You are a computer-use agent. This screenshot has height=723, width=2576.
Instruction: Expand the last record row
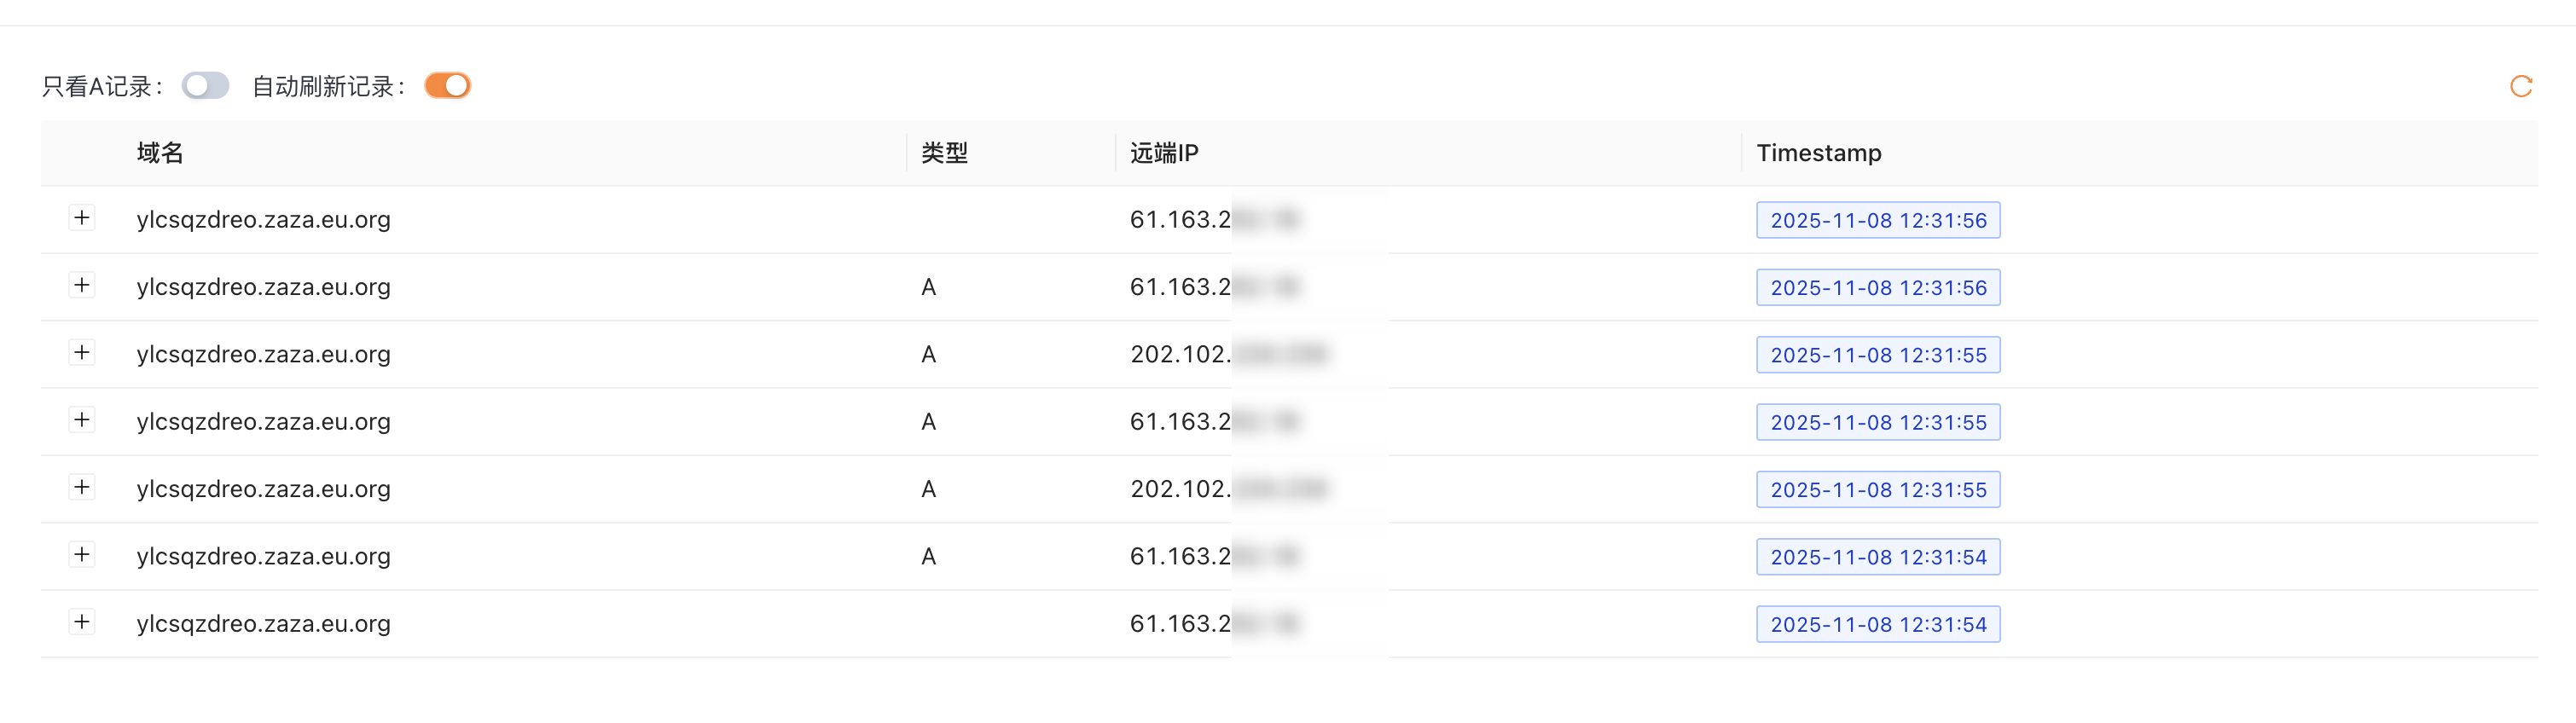coord(82,622)
